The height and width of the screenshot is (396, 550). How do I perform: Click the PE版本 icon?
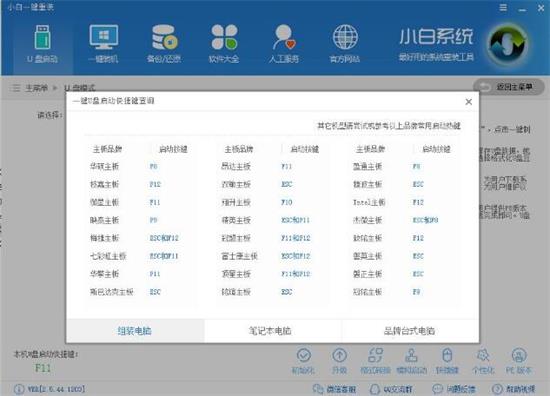pyautogui.click(x=519, y=356)
